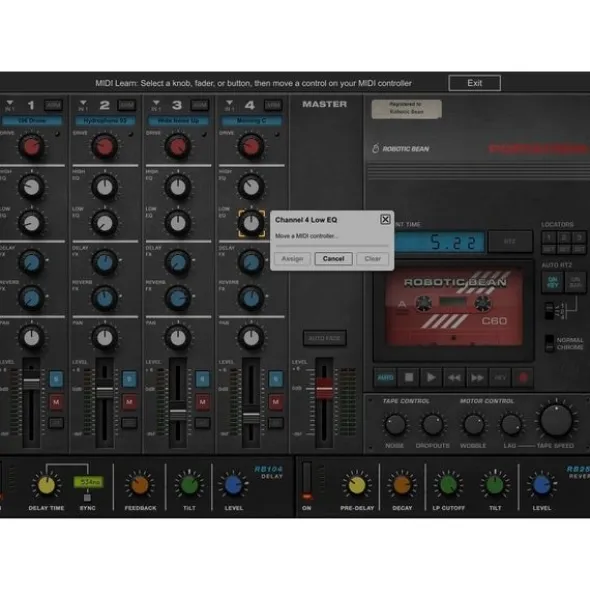Click Cancel in the Channel 4 Low EQ dialog

(333, 259)
